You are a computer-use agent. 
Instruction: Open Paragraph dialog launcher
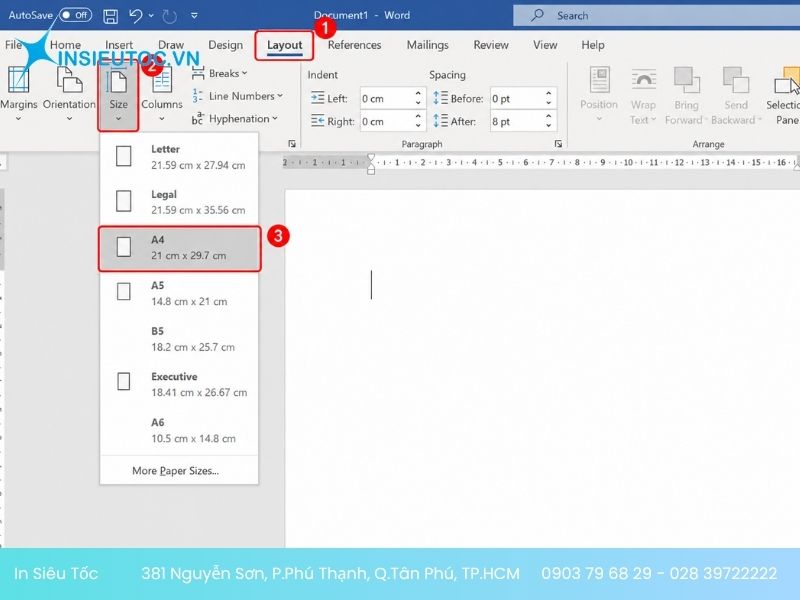pos(558,144)
